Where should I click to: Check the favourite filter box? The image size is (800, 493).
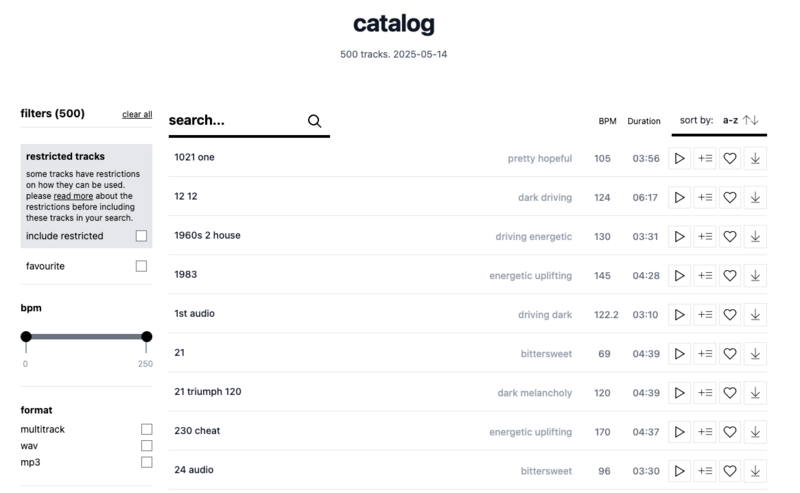(141, 266)
